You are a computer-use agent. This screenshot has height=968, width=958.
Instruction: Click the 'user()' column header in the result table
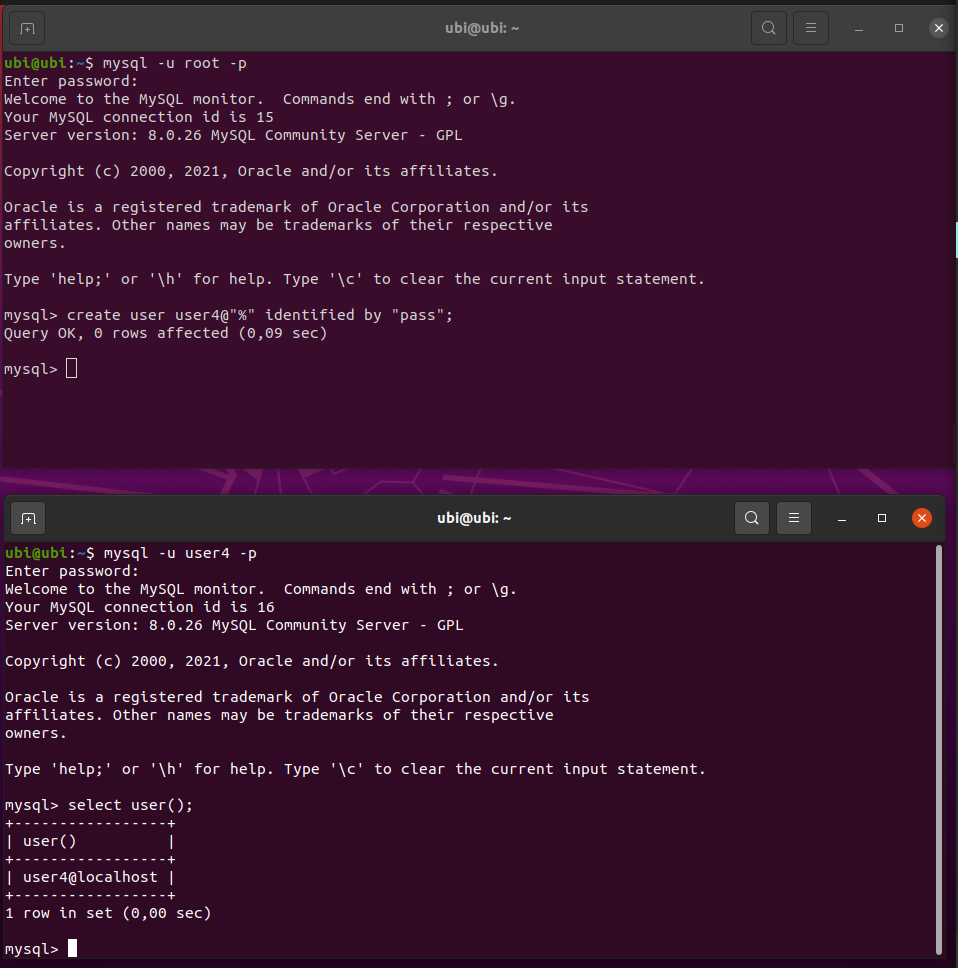click(x=49, y=841)
